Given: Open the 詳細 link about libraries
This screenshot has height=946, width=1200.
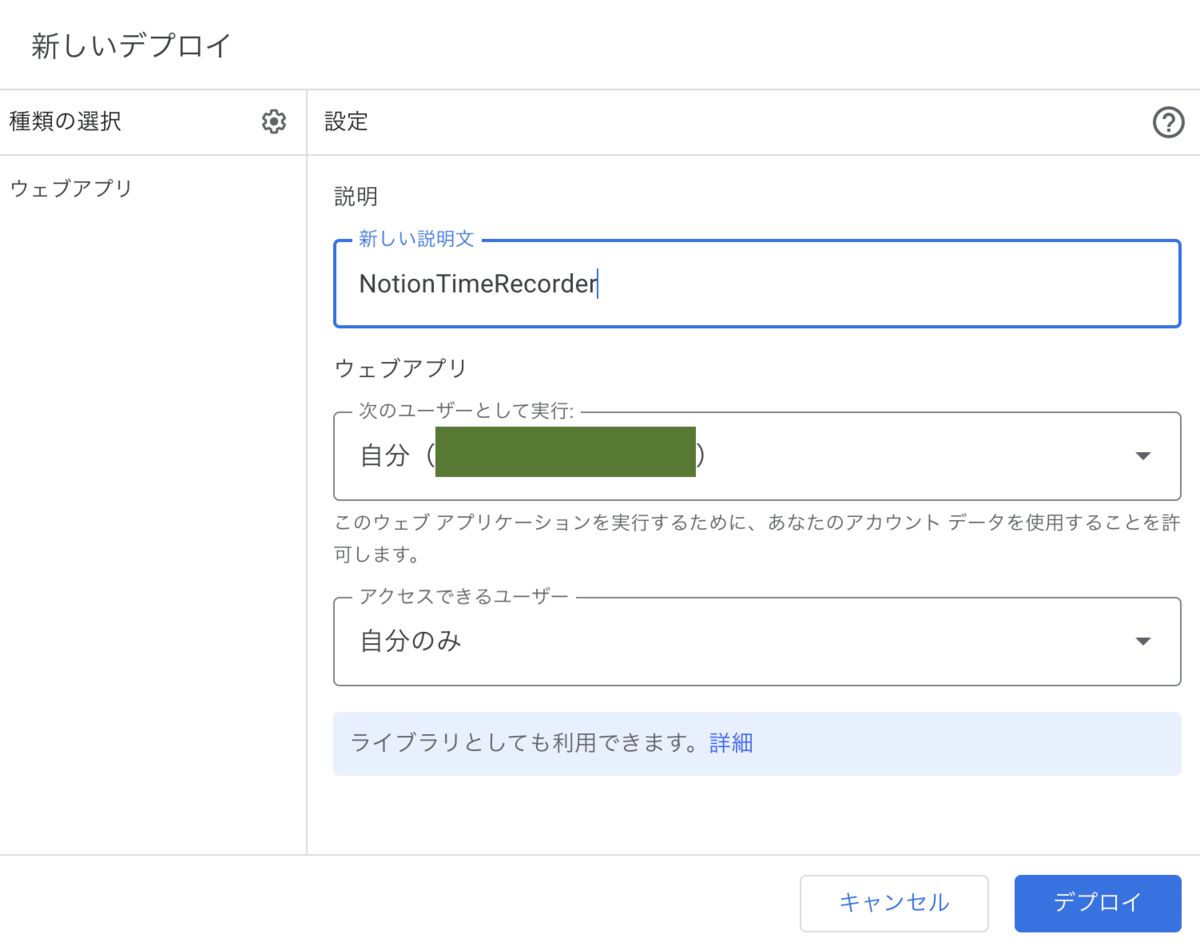Looking at the screenshot, I should tap(731, 743).
